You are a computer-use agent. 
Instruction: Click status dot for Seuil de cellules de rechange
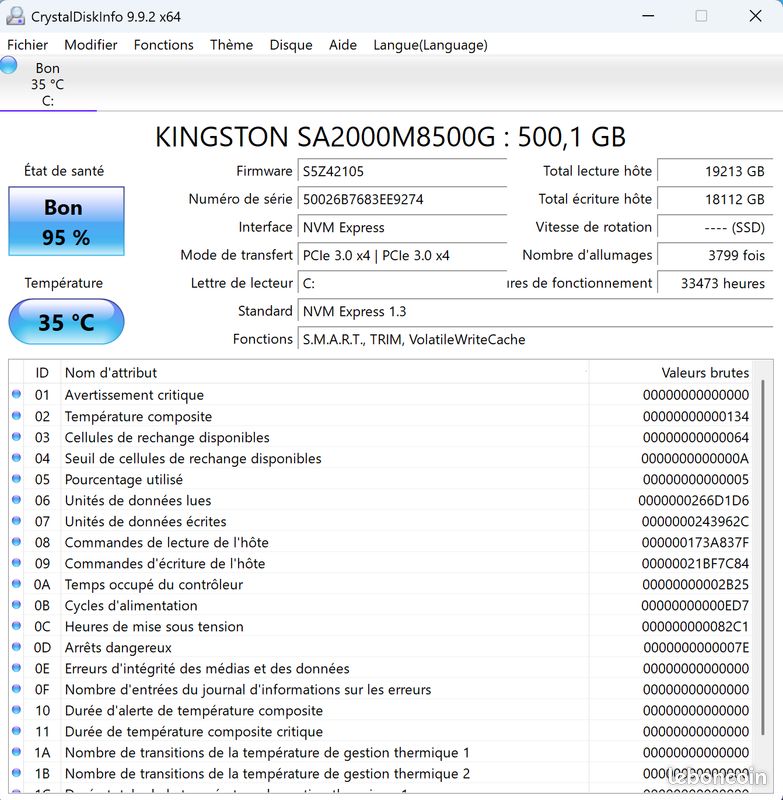[16, 458]
